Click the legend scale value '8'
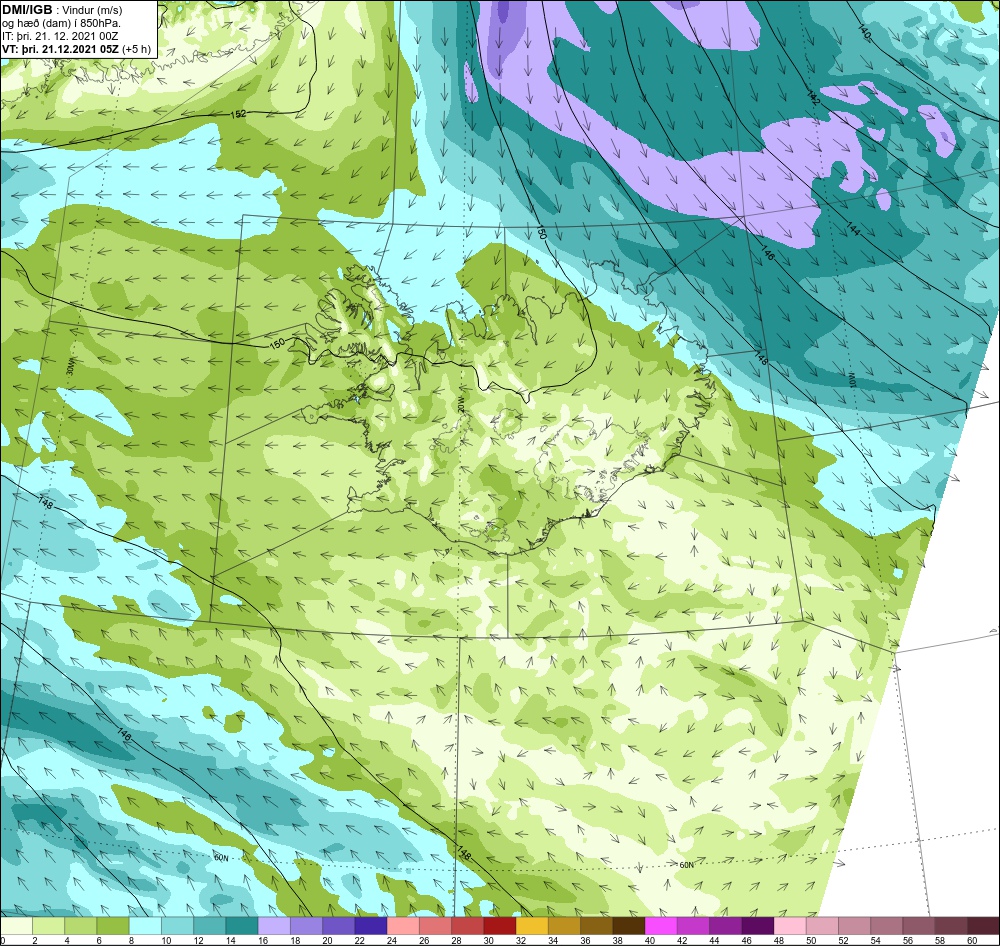This screenshot has height=946, width=1000. point(131,940)
